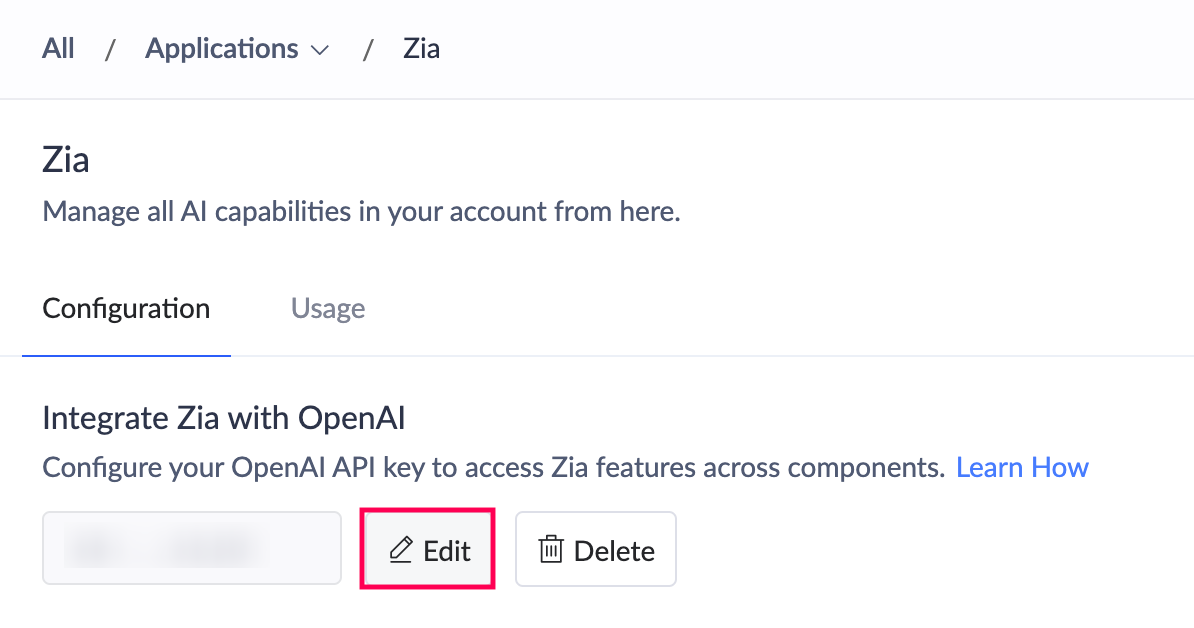Screen dimensions: 1194x628
Task: Click the pencil icon beside Edit
Action: (401, 549)
